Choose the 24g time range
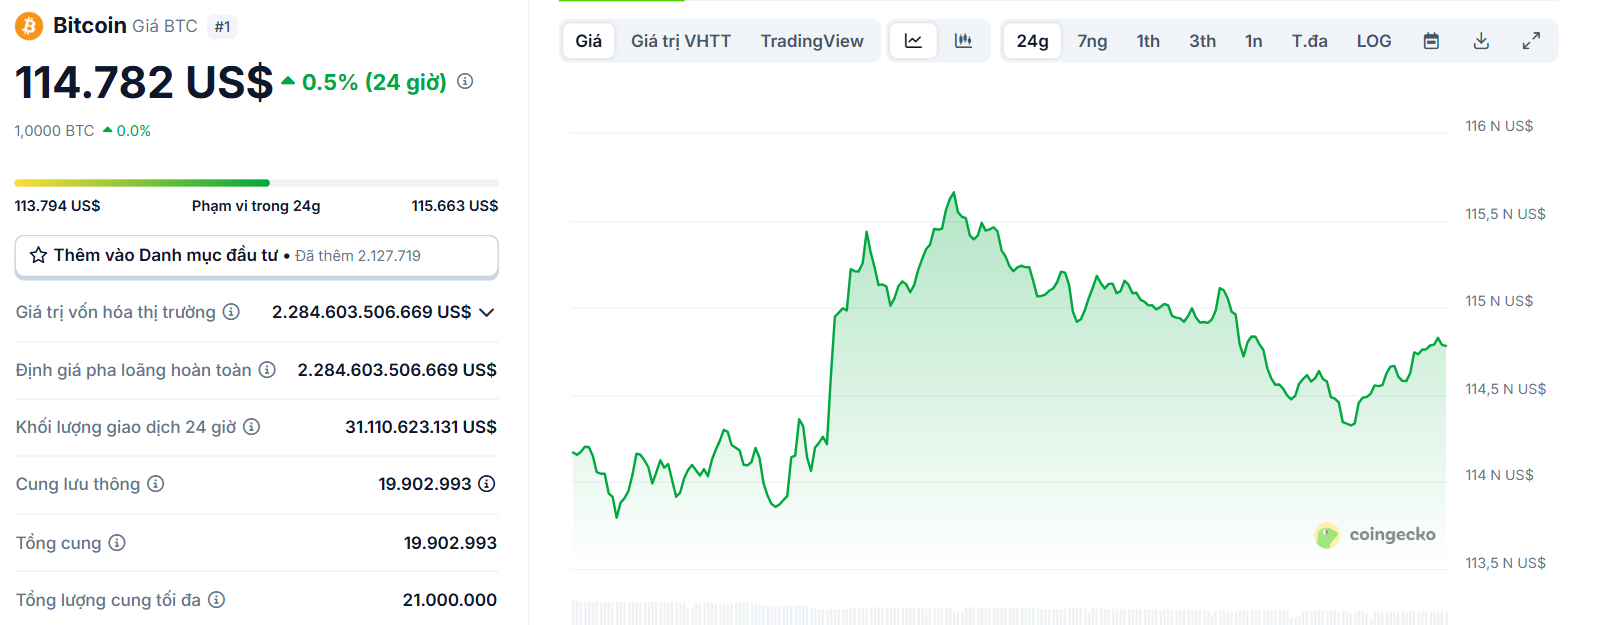 tap(1032, 41)
